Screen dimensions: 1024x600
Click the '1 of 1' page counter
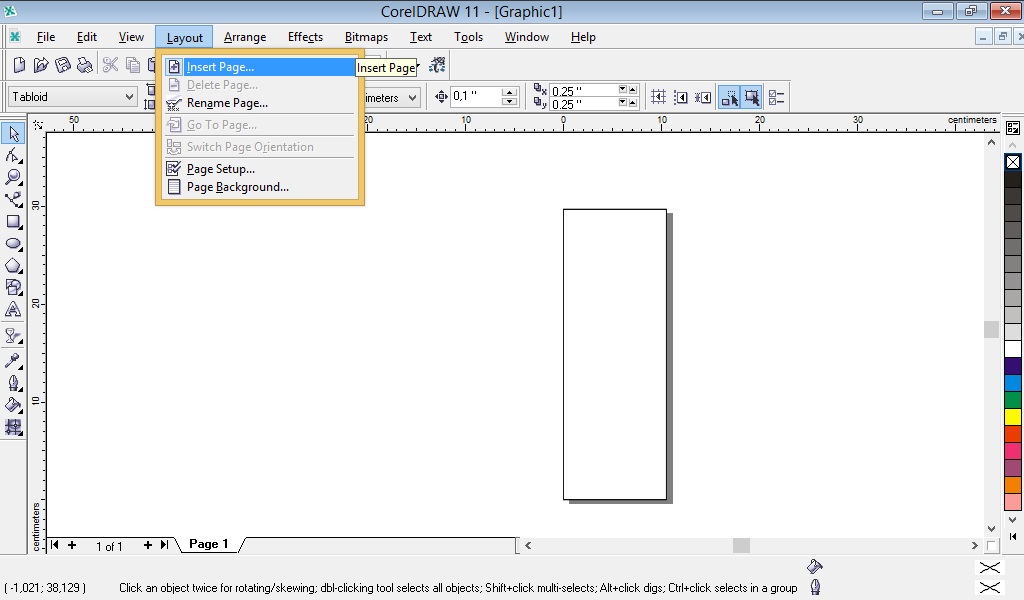point(109,546)
